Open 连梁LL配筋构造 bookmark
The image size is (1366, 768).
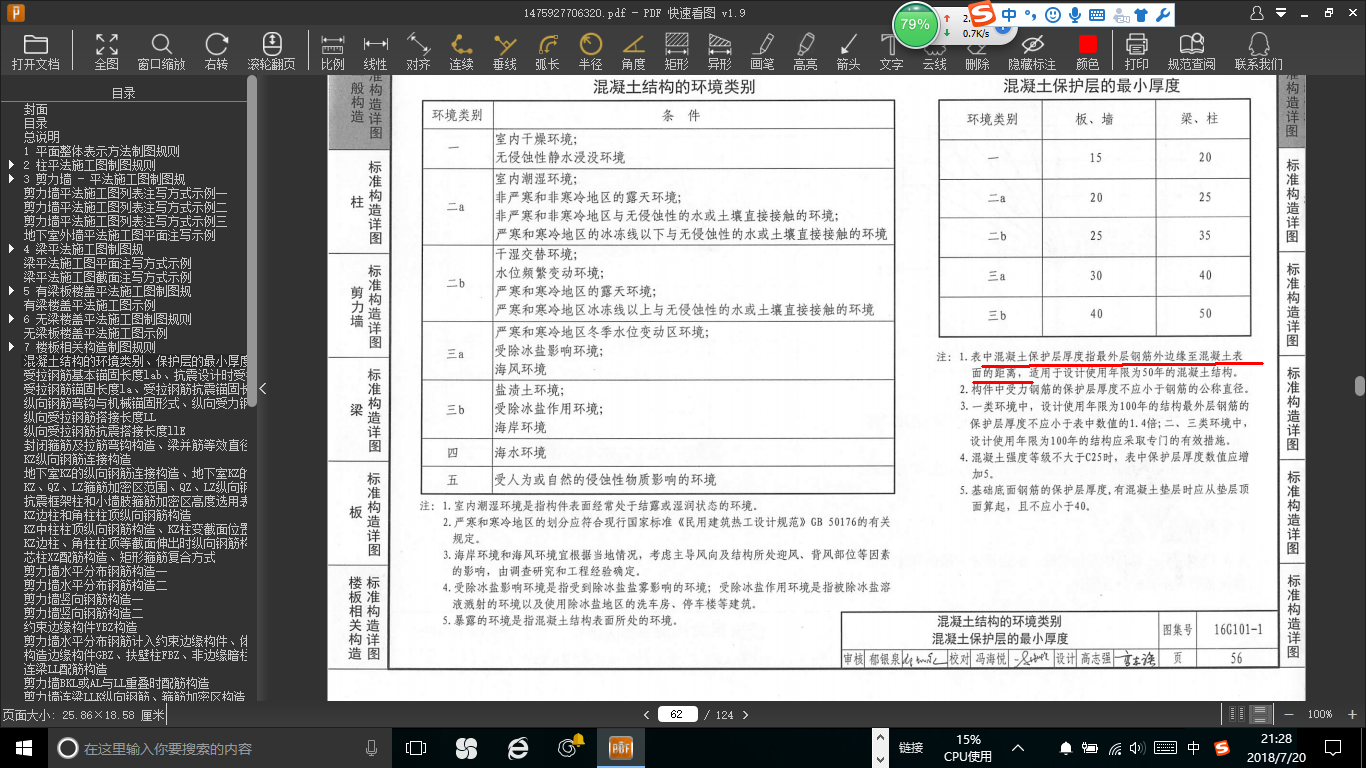tap(66, 669)
